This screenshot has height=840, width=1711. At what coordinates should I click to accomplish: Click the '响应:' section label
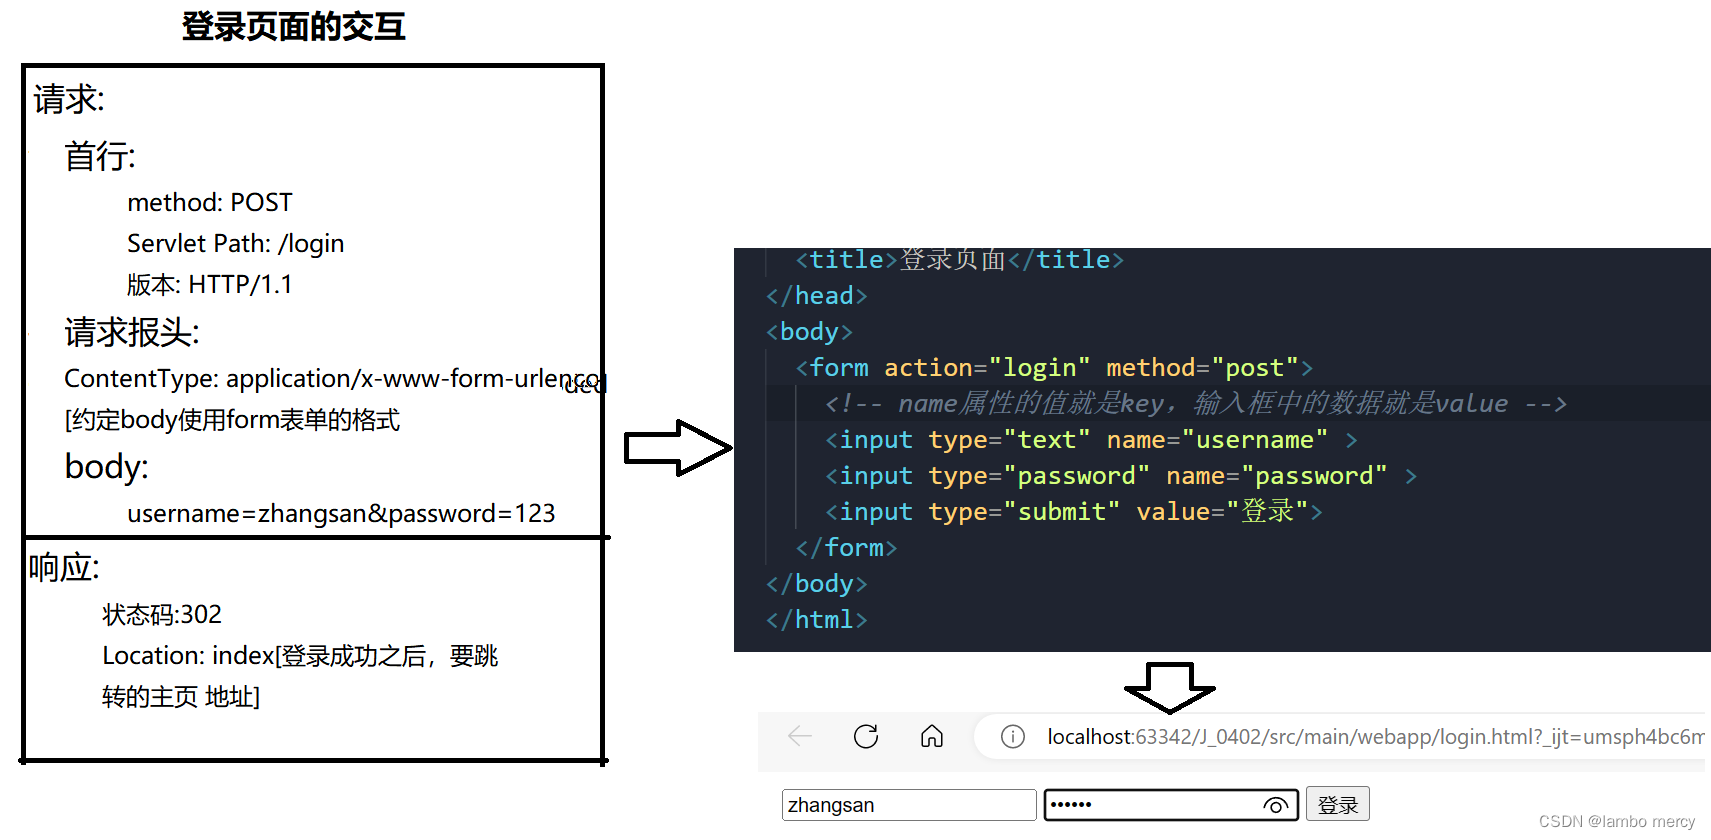tap(64, 568)
